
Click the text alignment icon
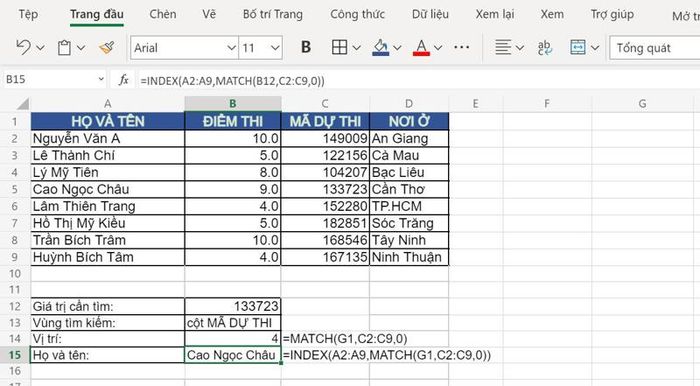point(503,47)
